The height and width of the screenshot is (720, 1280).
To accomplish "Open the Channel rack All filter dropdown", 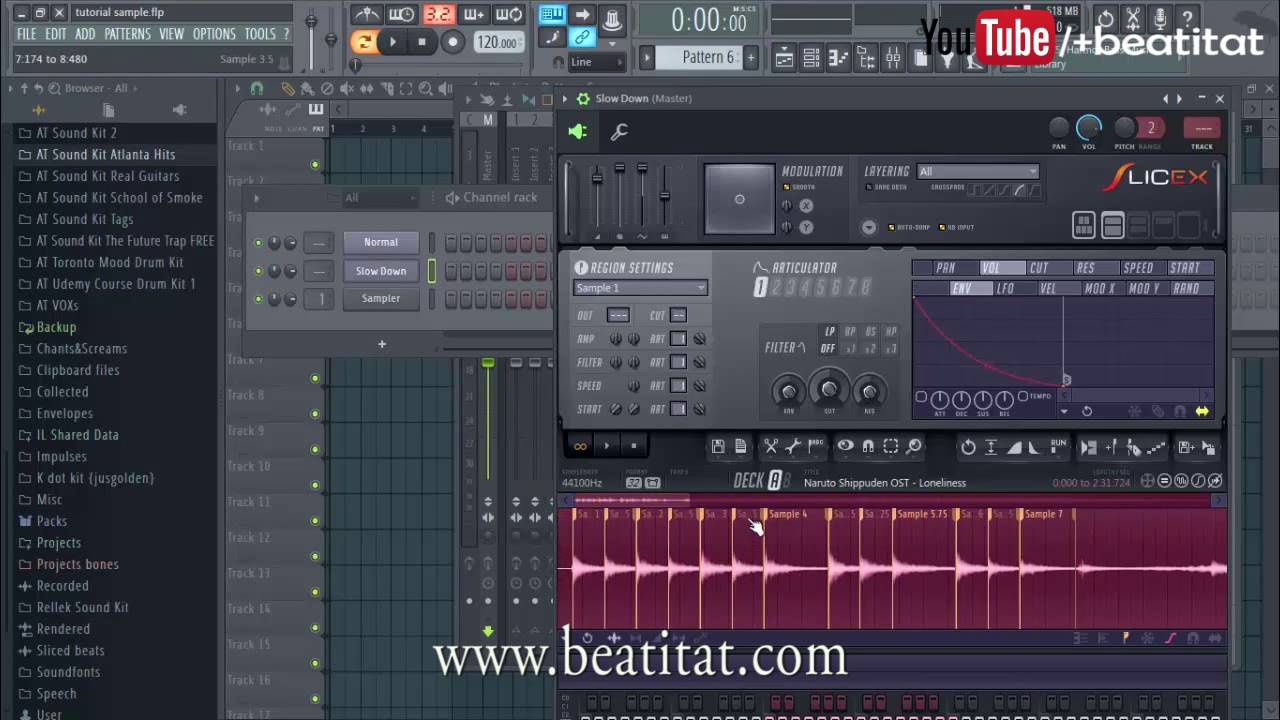I will coord(380,198).
